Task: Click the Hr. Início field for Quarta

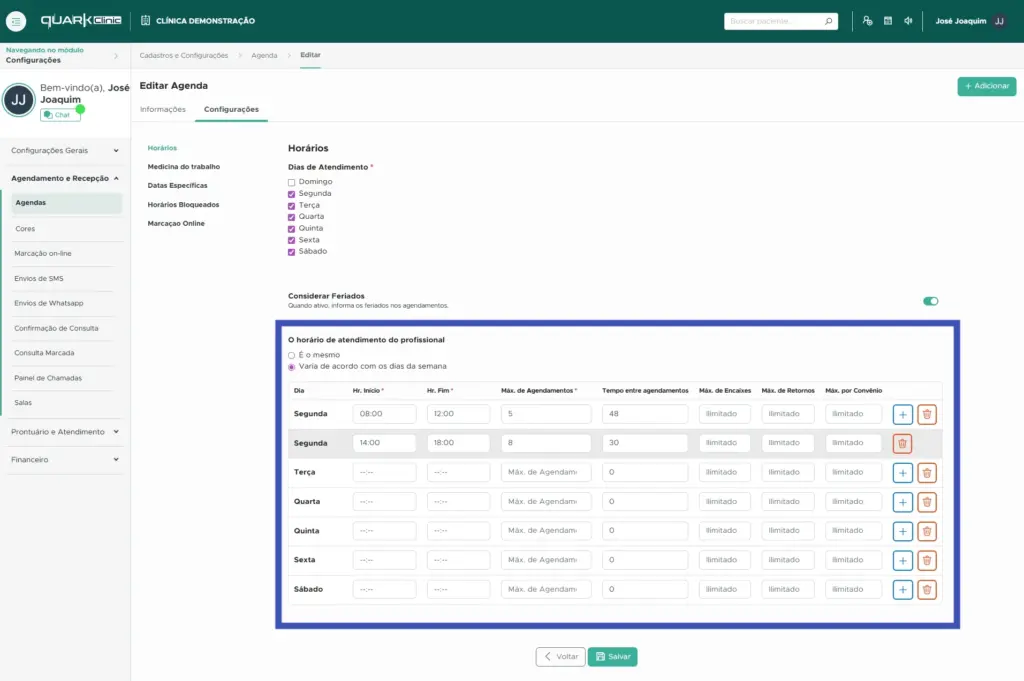Action: [384, 502]
